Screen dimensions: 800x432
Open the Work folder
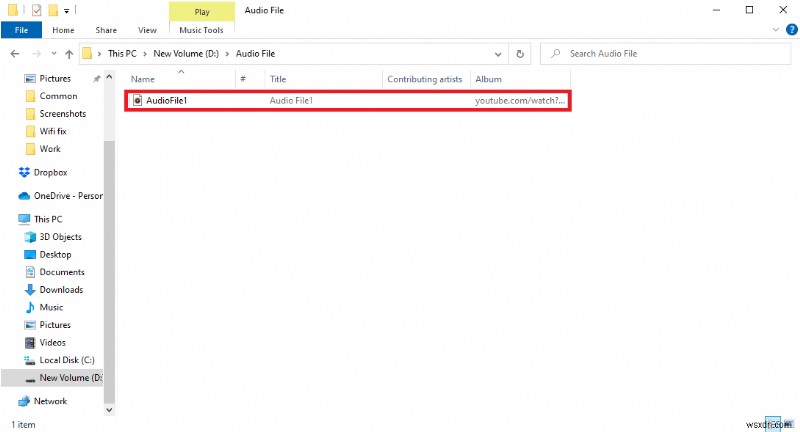50,149
